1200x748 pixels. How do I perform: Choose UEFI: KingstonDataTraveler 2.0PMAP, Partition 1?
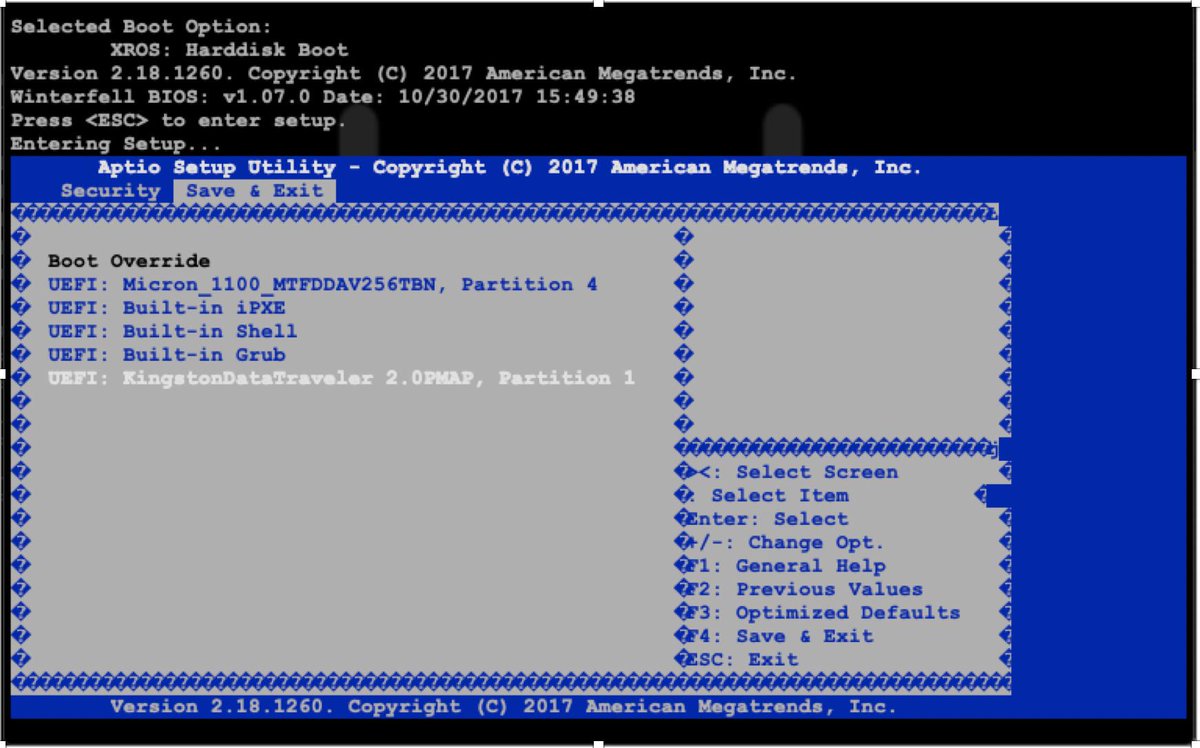pos(340,378)
